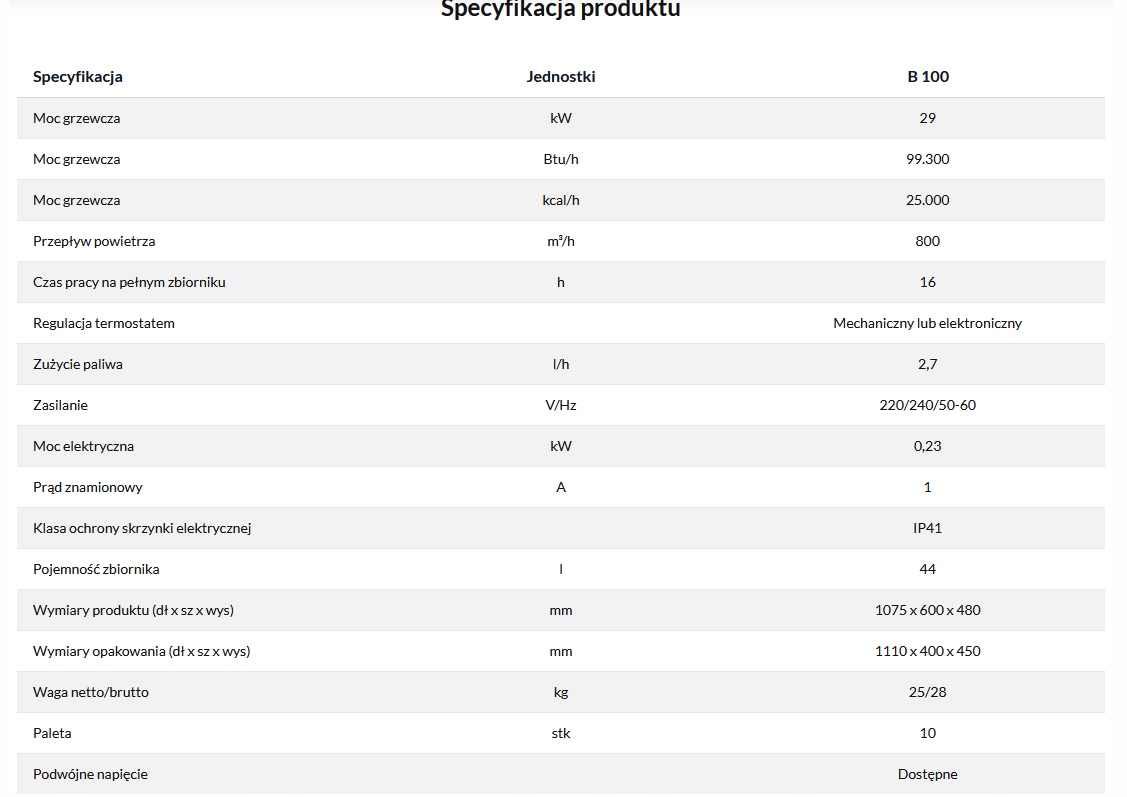Click the 220/240/50-60 power supply value
Screen dimensions: 1127x797
tap(927, 405)
